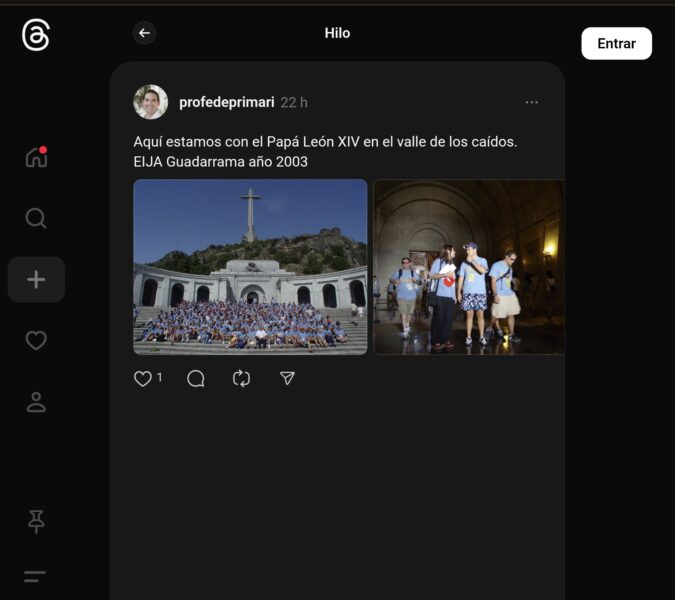Open profedeprimari profile avatar
This screenshot has width=675, height=600.
tap(151, 102)
